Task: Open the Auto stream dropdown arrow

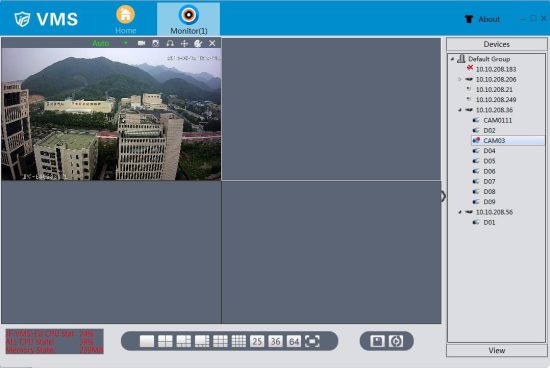Action: coord(126,43)
